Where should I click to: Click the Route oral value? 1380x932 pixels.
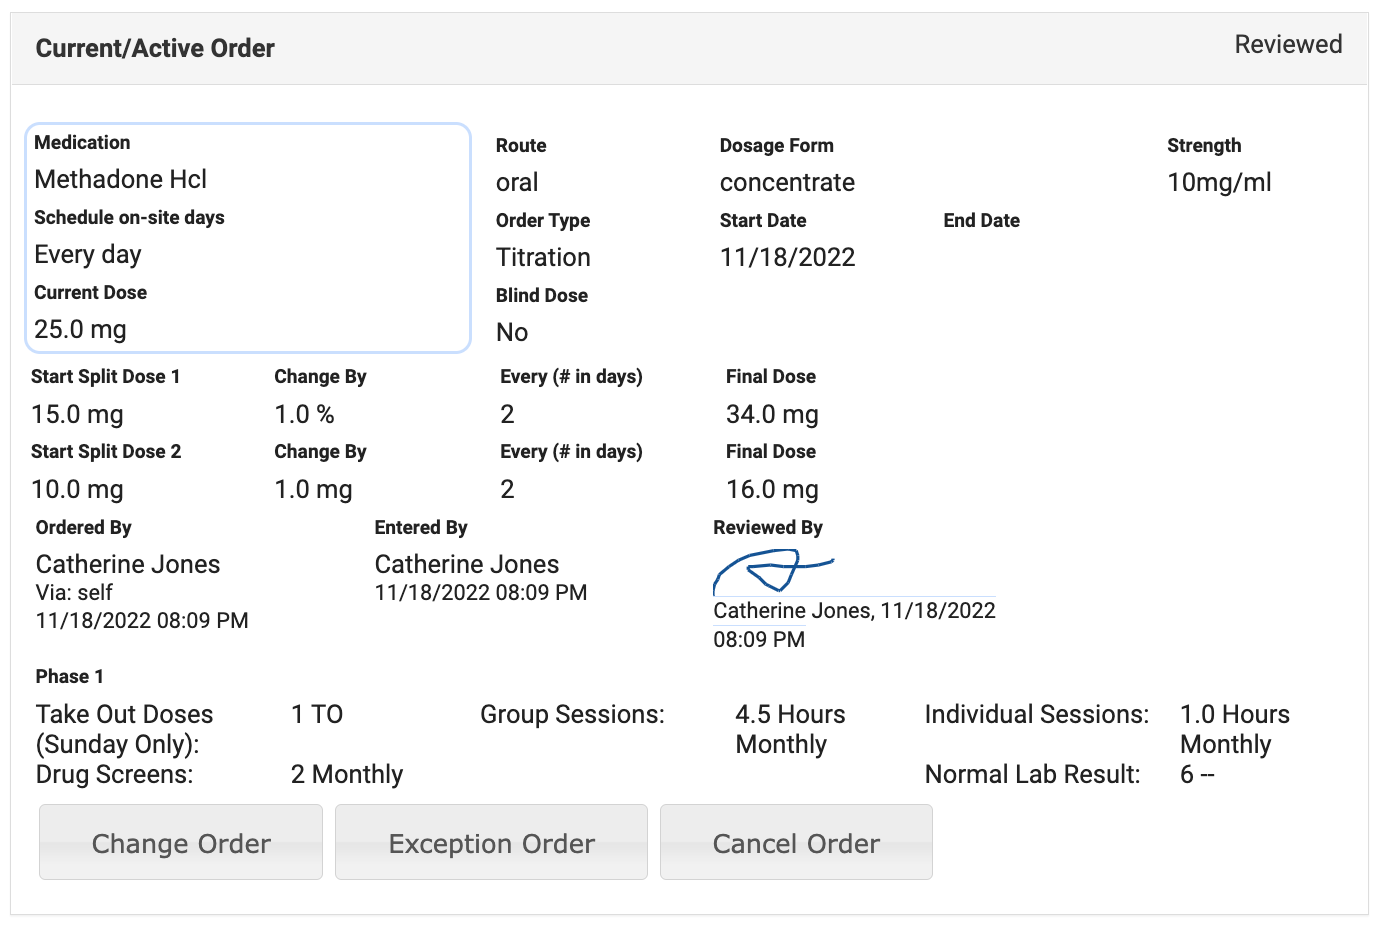point(517,182)
